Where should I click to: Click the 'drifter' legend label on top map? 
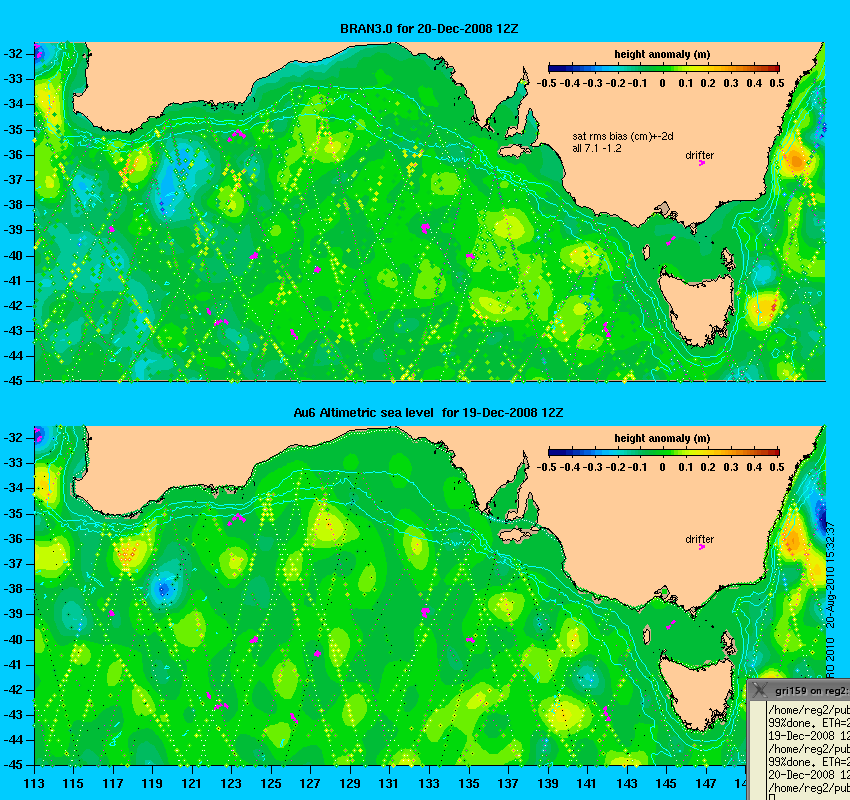tap(700, 155)
